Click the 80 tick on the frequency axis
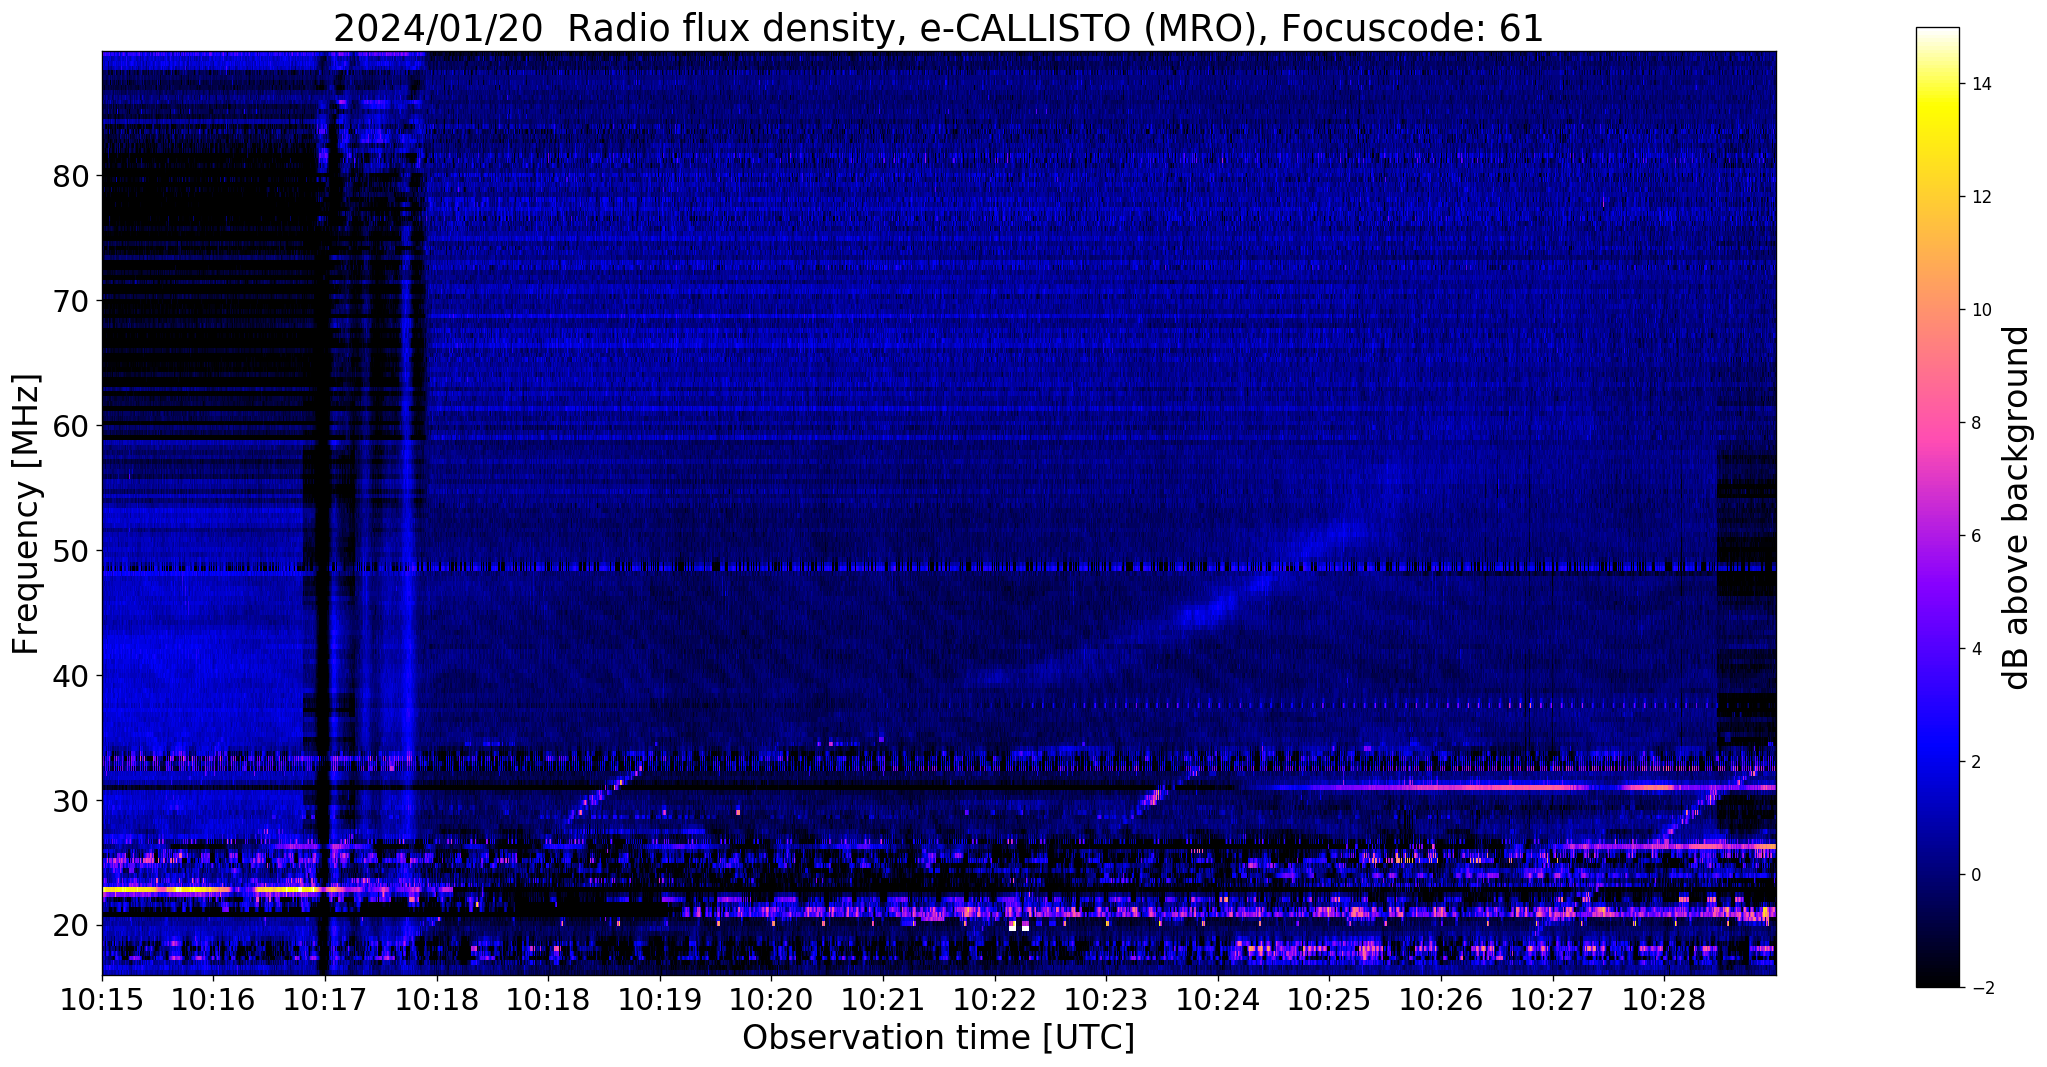 click(x=71, y=176)
